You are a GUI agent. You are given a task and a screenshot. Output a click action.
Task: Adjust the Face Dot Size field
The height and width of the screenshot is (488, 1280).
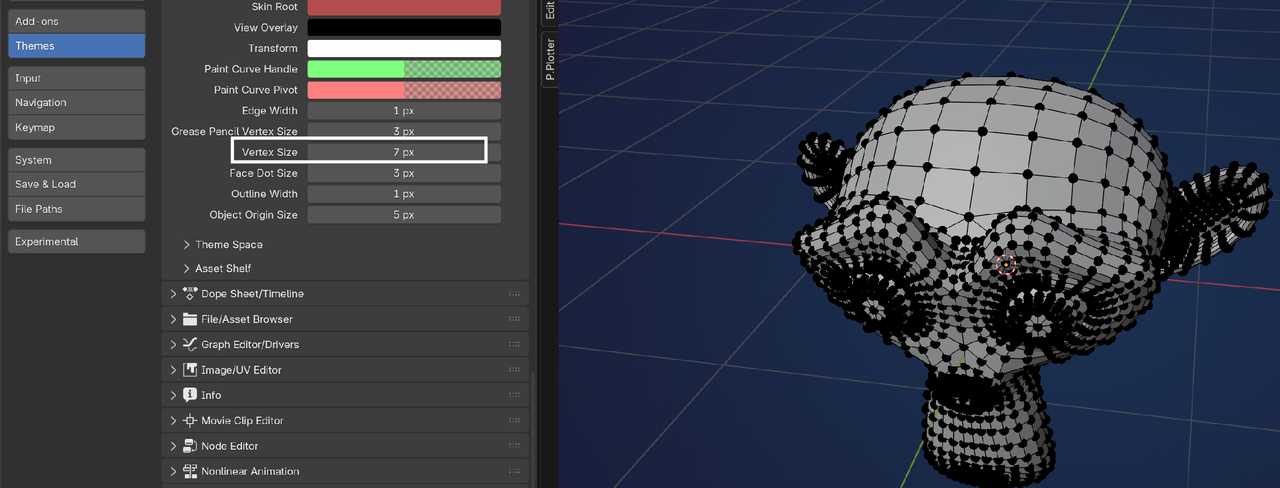coord(404,173)
